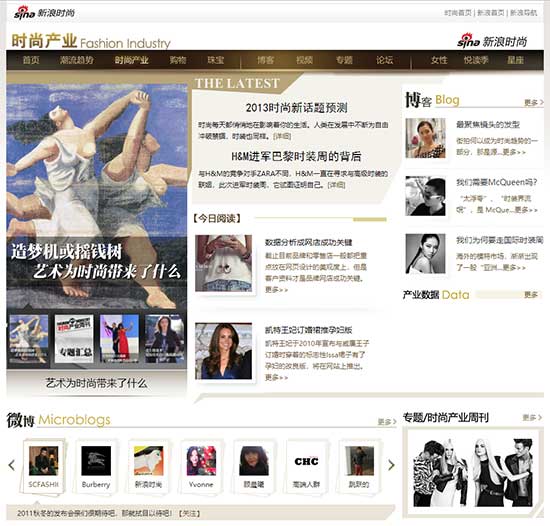Open blog post 最聚焦镜头的发型
The height and width of the screenshot is (526, 550).
tap(488, 124)
